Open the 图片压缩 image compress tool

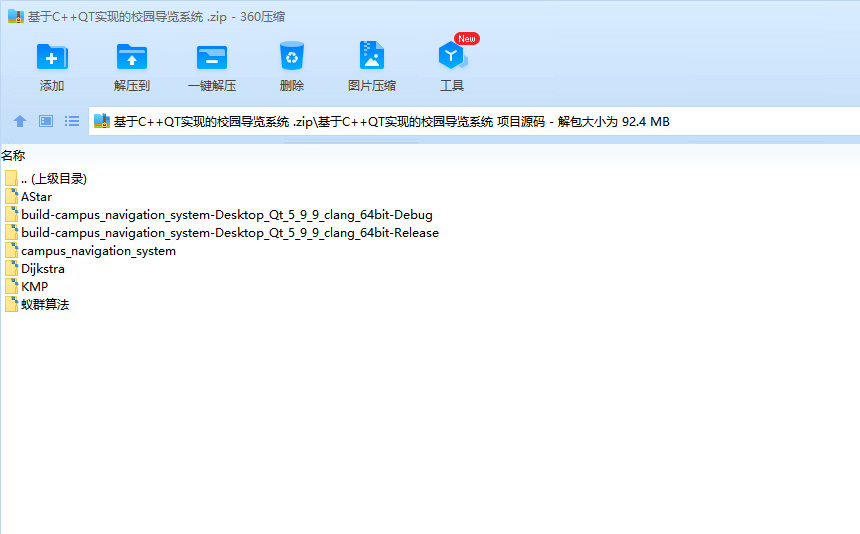(372, 55)
